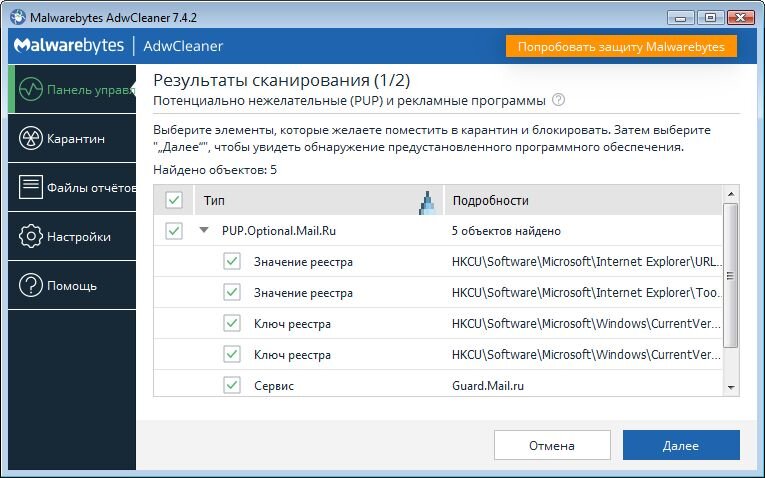The height and width of the screenshot is (478, 765).
Task: Click the help icon beside PUP subtitle
Action: pyautogui.click(x=558, y=100)
